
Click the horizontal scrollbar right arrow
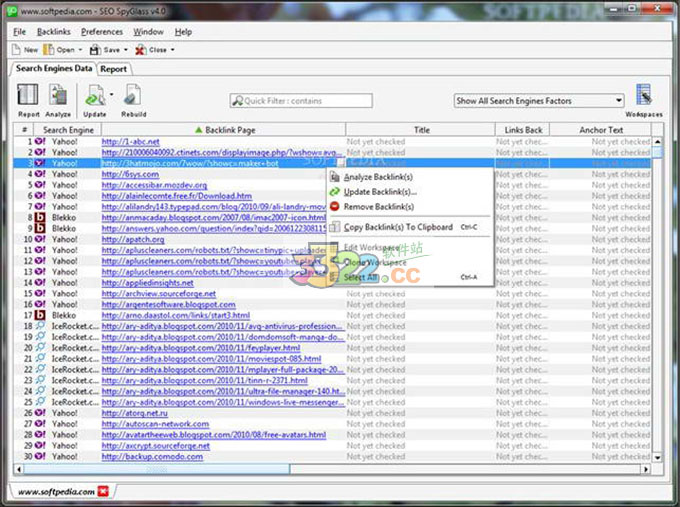[x=646, y=469]
